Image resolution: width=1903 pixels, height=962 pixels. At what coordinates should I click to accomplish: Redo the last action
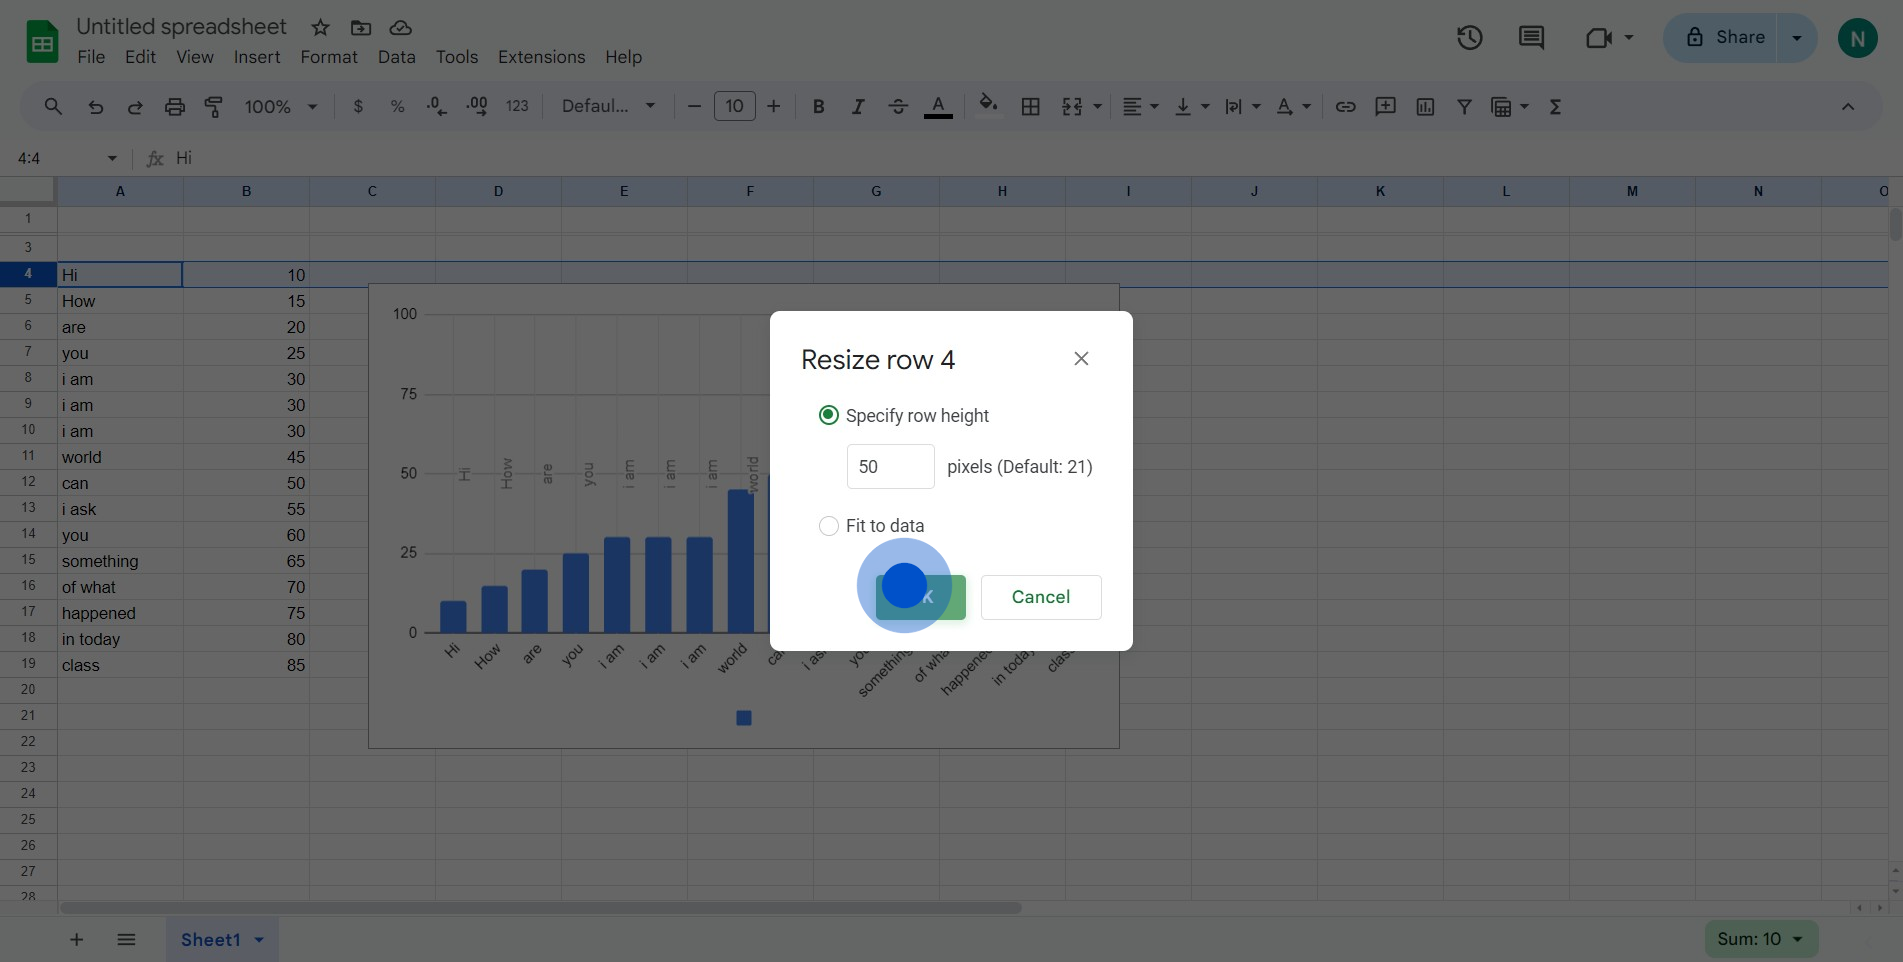coord(135,107)
